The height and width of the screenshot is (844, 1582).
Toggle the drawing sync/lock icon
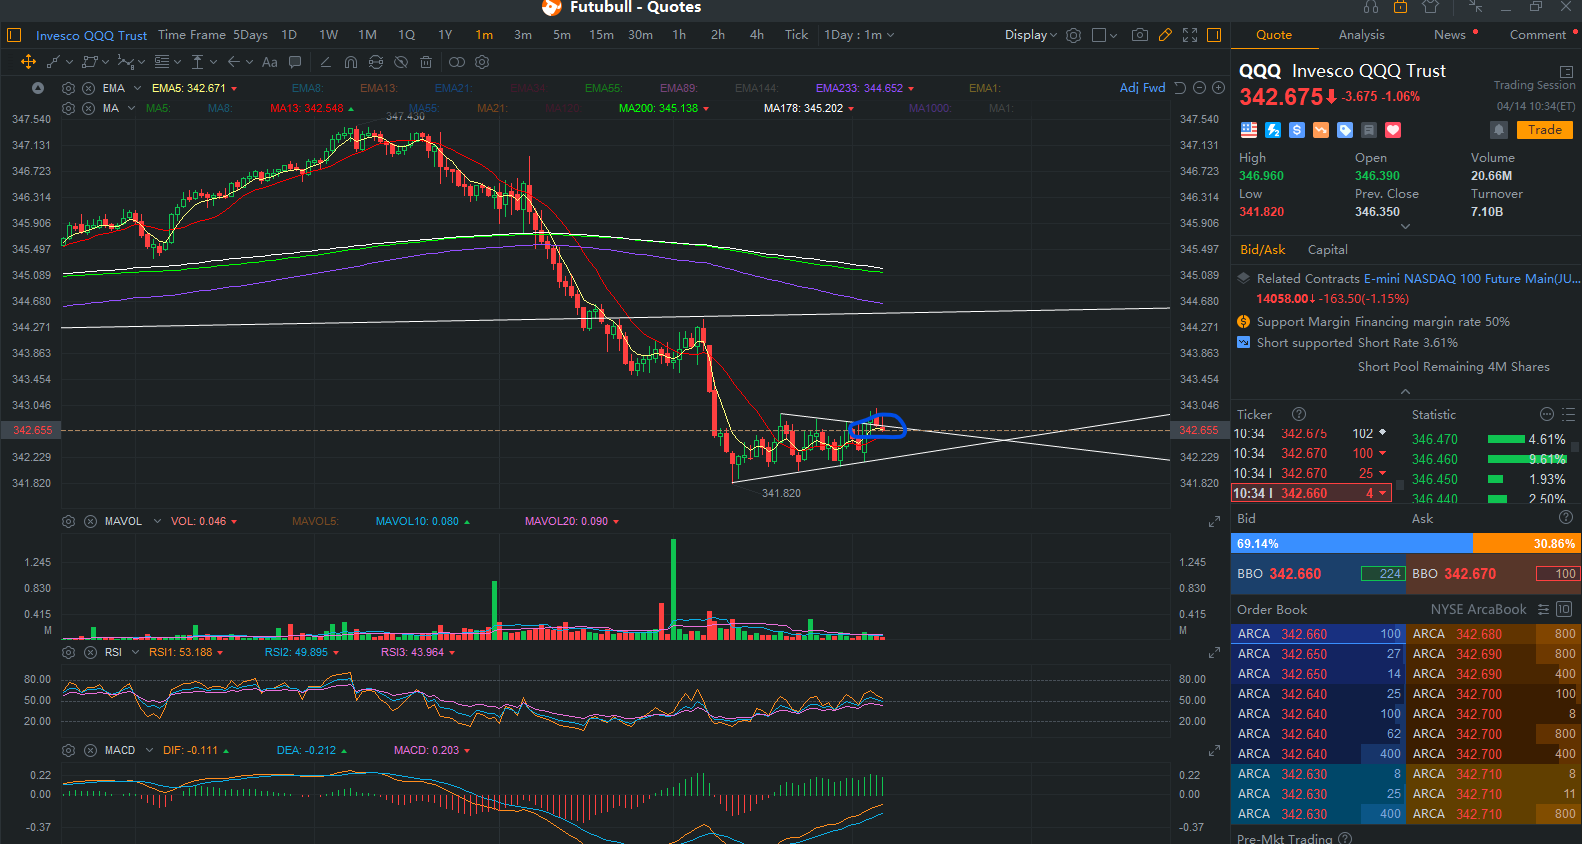[x=376, y=62]
